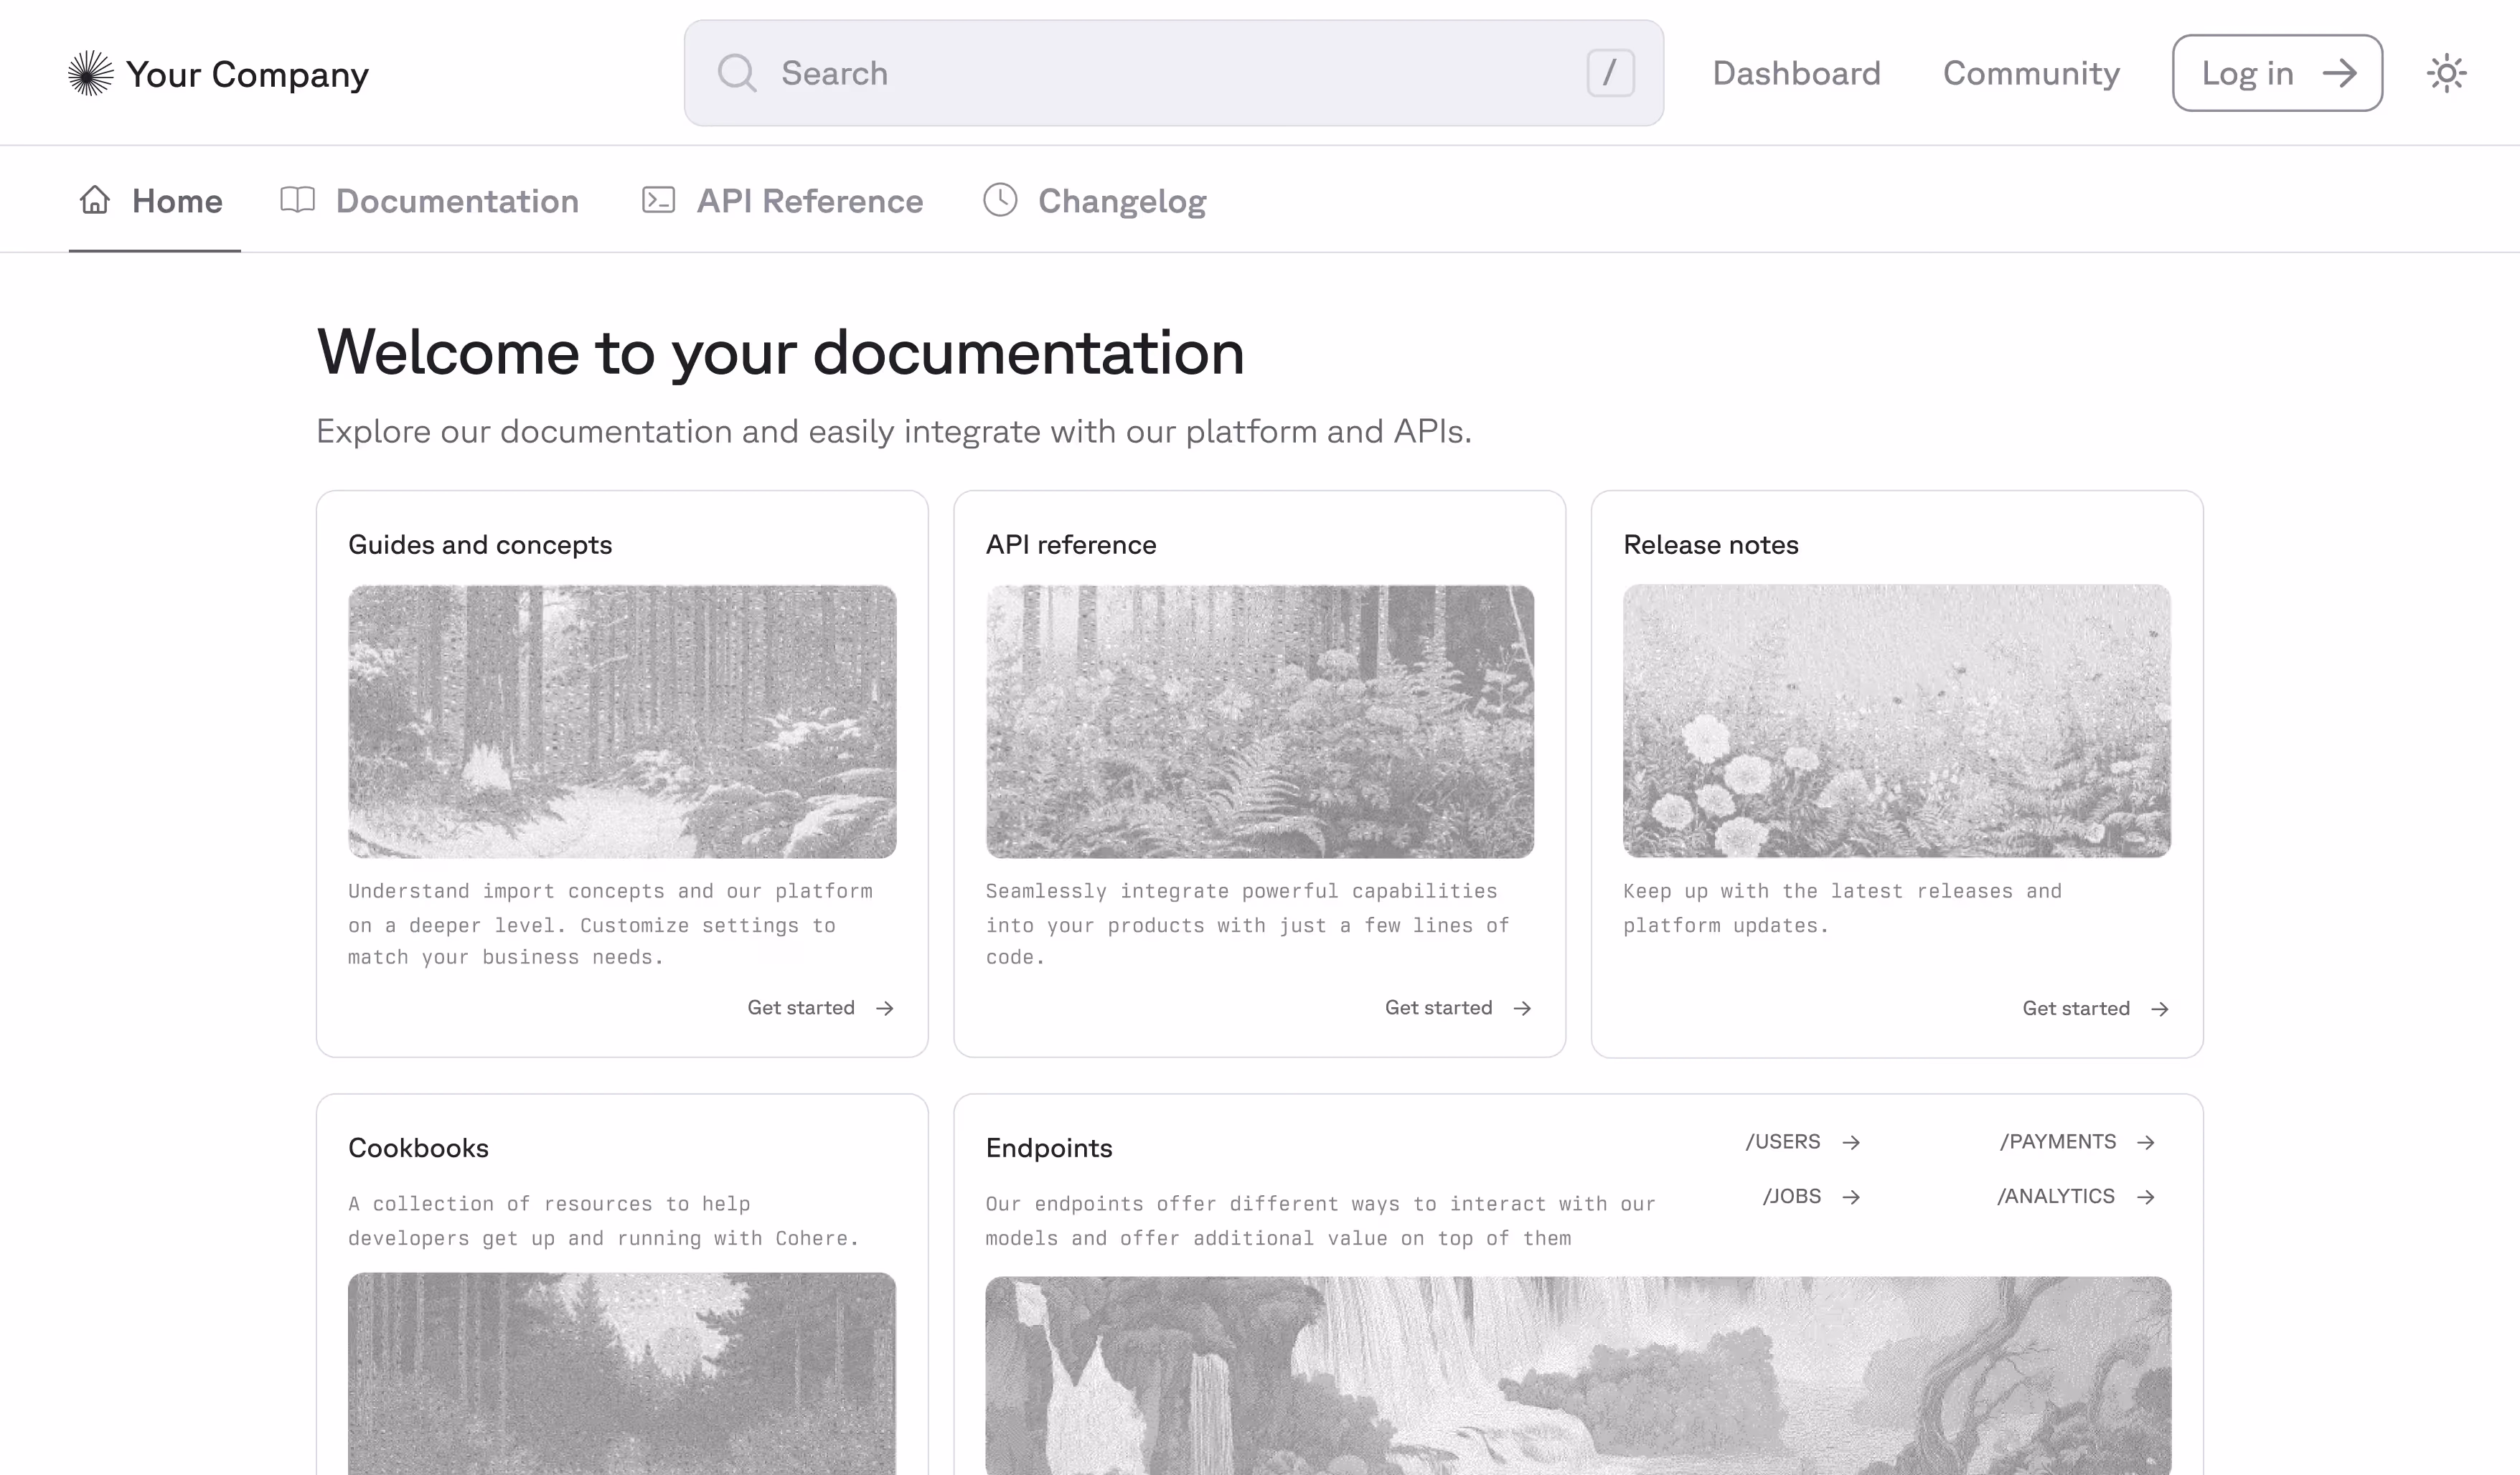Click the house icon beside Home
This screenshot has height=1475, width=2520.
point(95,200)
